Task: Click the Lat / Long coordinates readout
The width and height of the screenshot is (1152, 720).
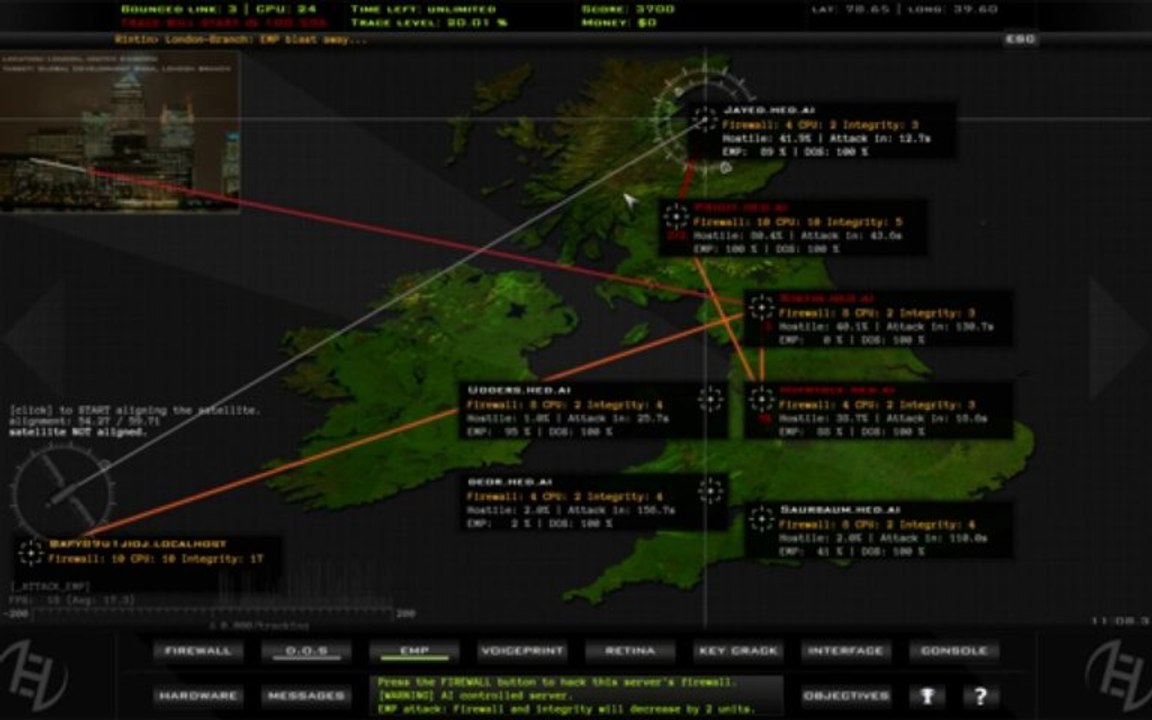Action: point(904,10)
